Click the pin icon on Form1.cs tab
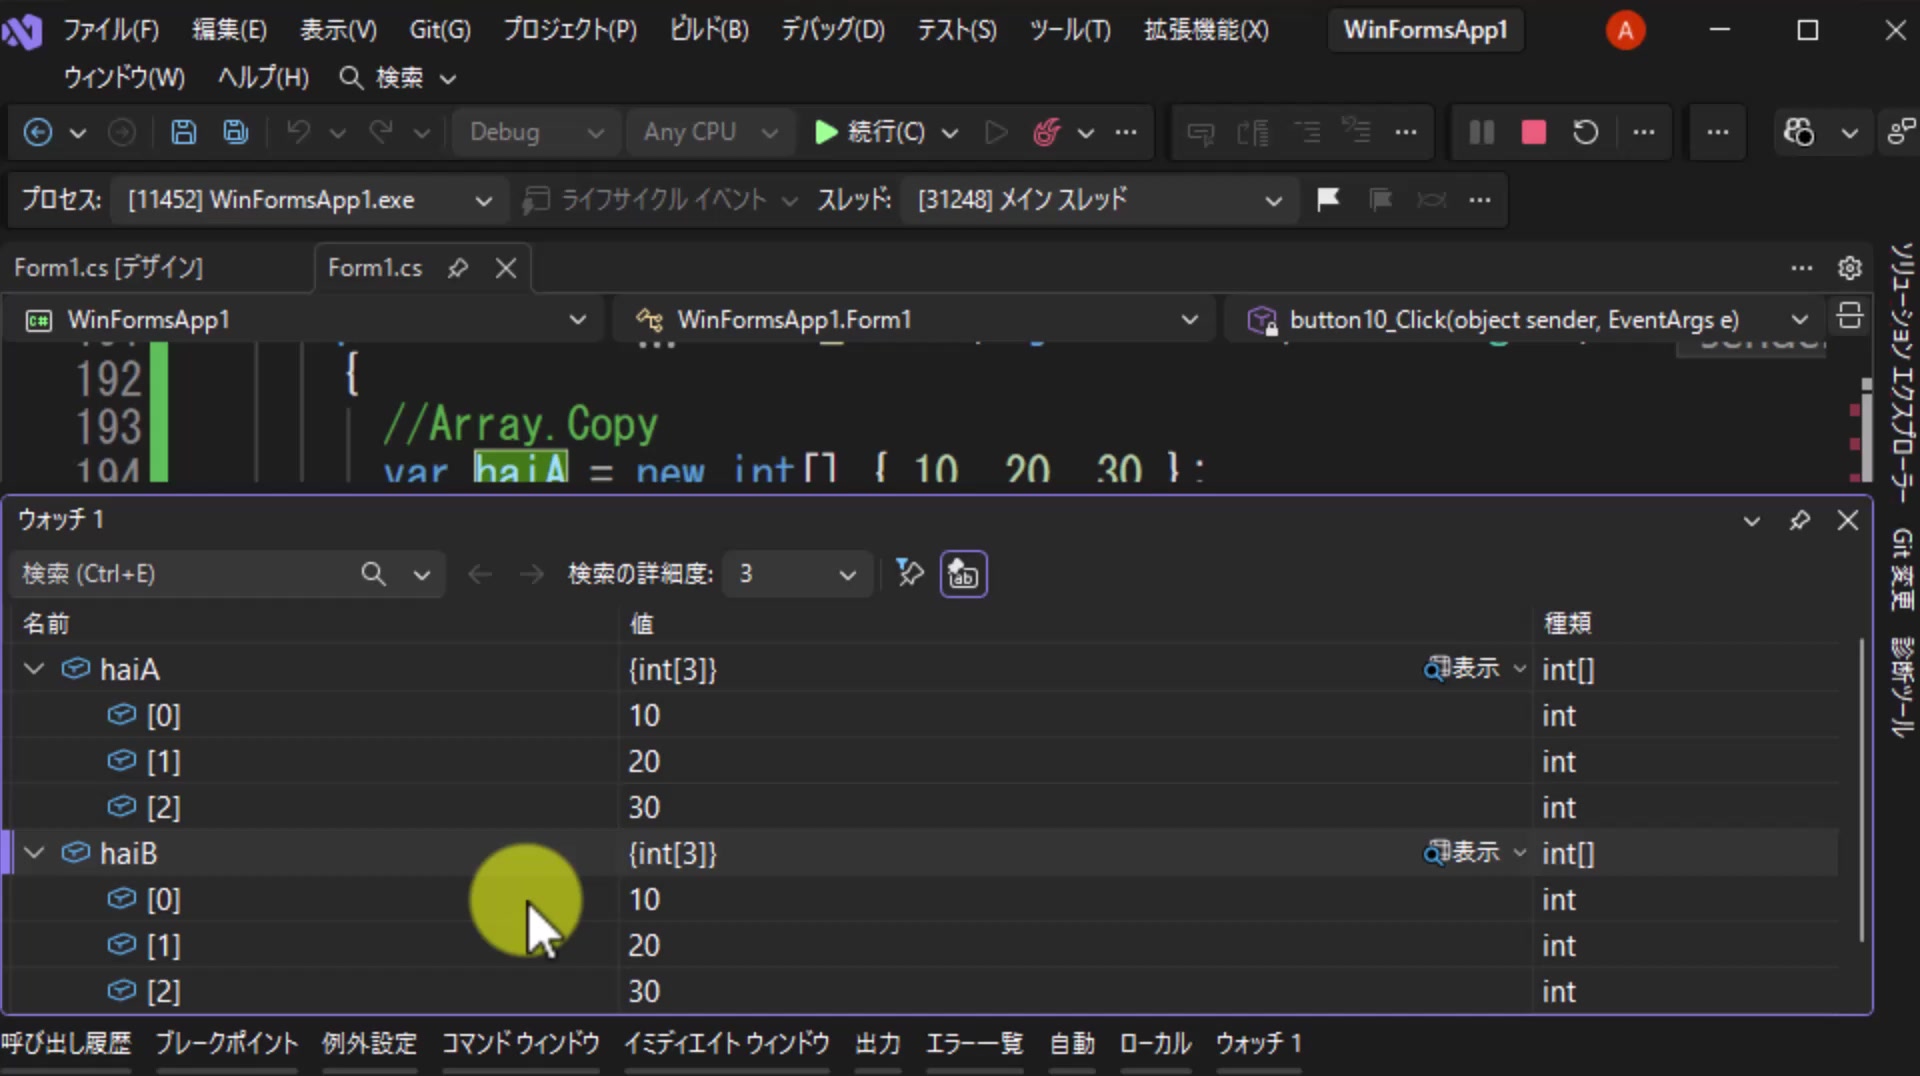This screenshot has width=1920, height=1076. 458,268
